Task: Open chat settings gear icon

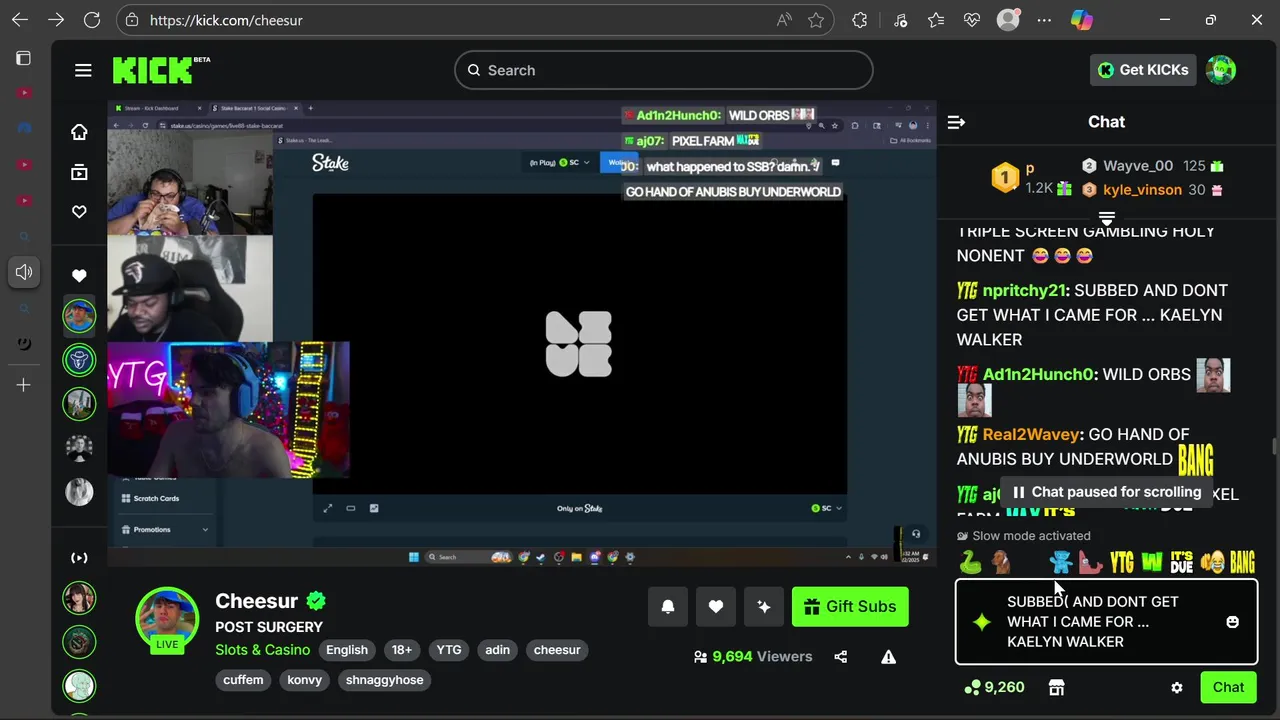Action: 1177,687
